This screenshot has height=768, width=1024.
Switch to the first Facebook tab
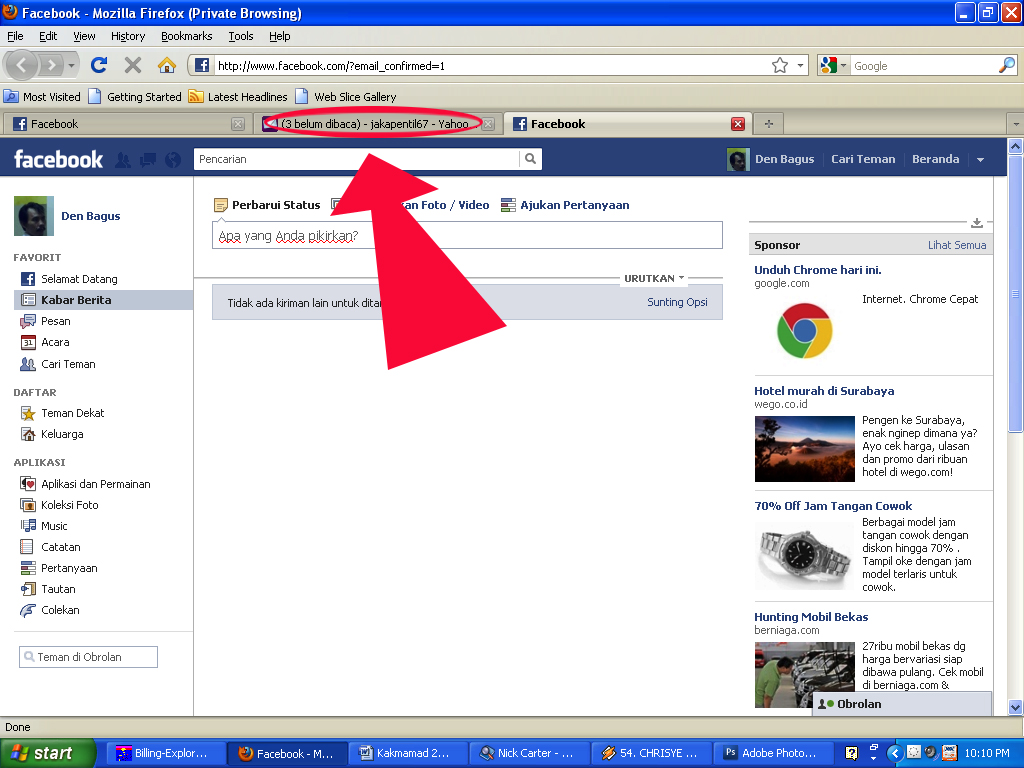pyautogui.click(x=127, y=123)
